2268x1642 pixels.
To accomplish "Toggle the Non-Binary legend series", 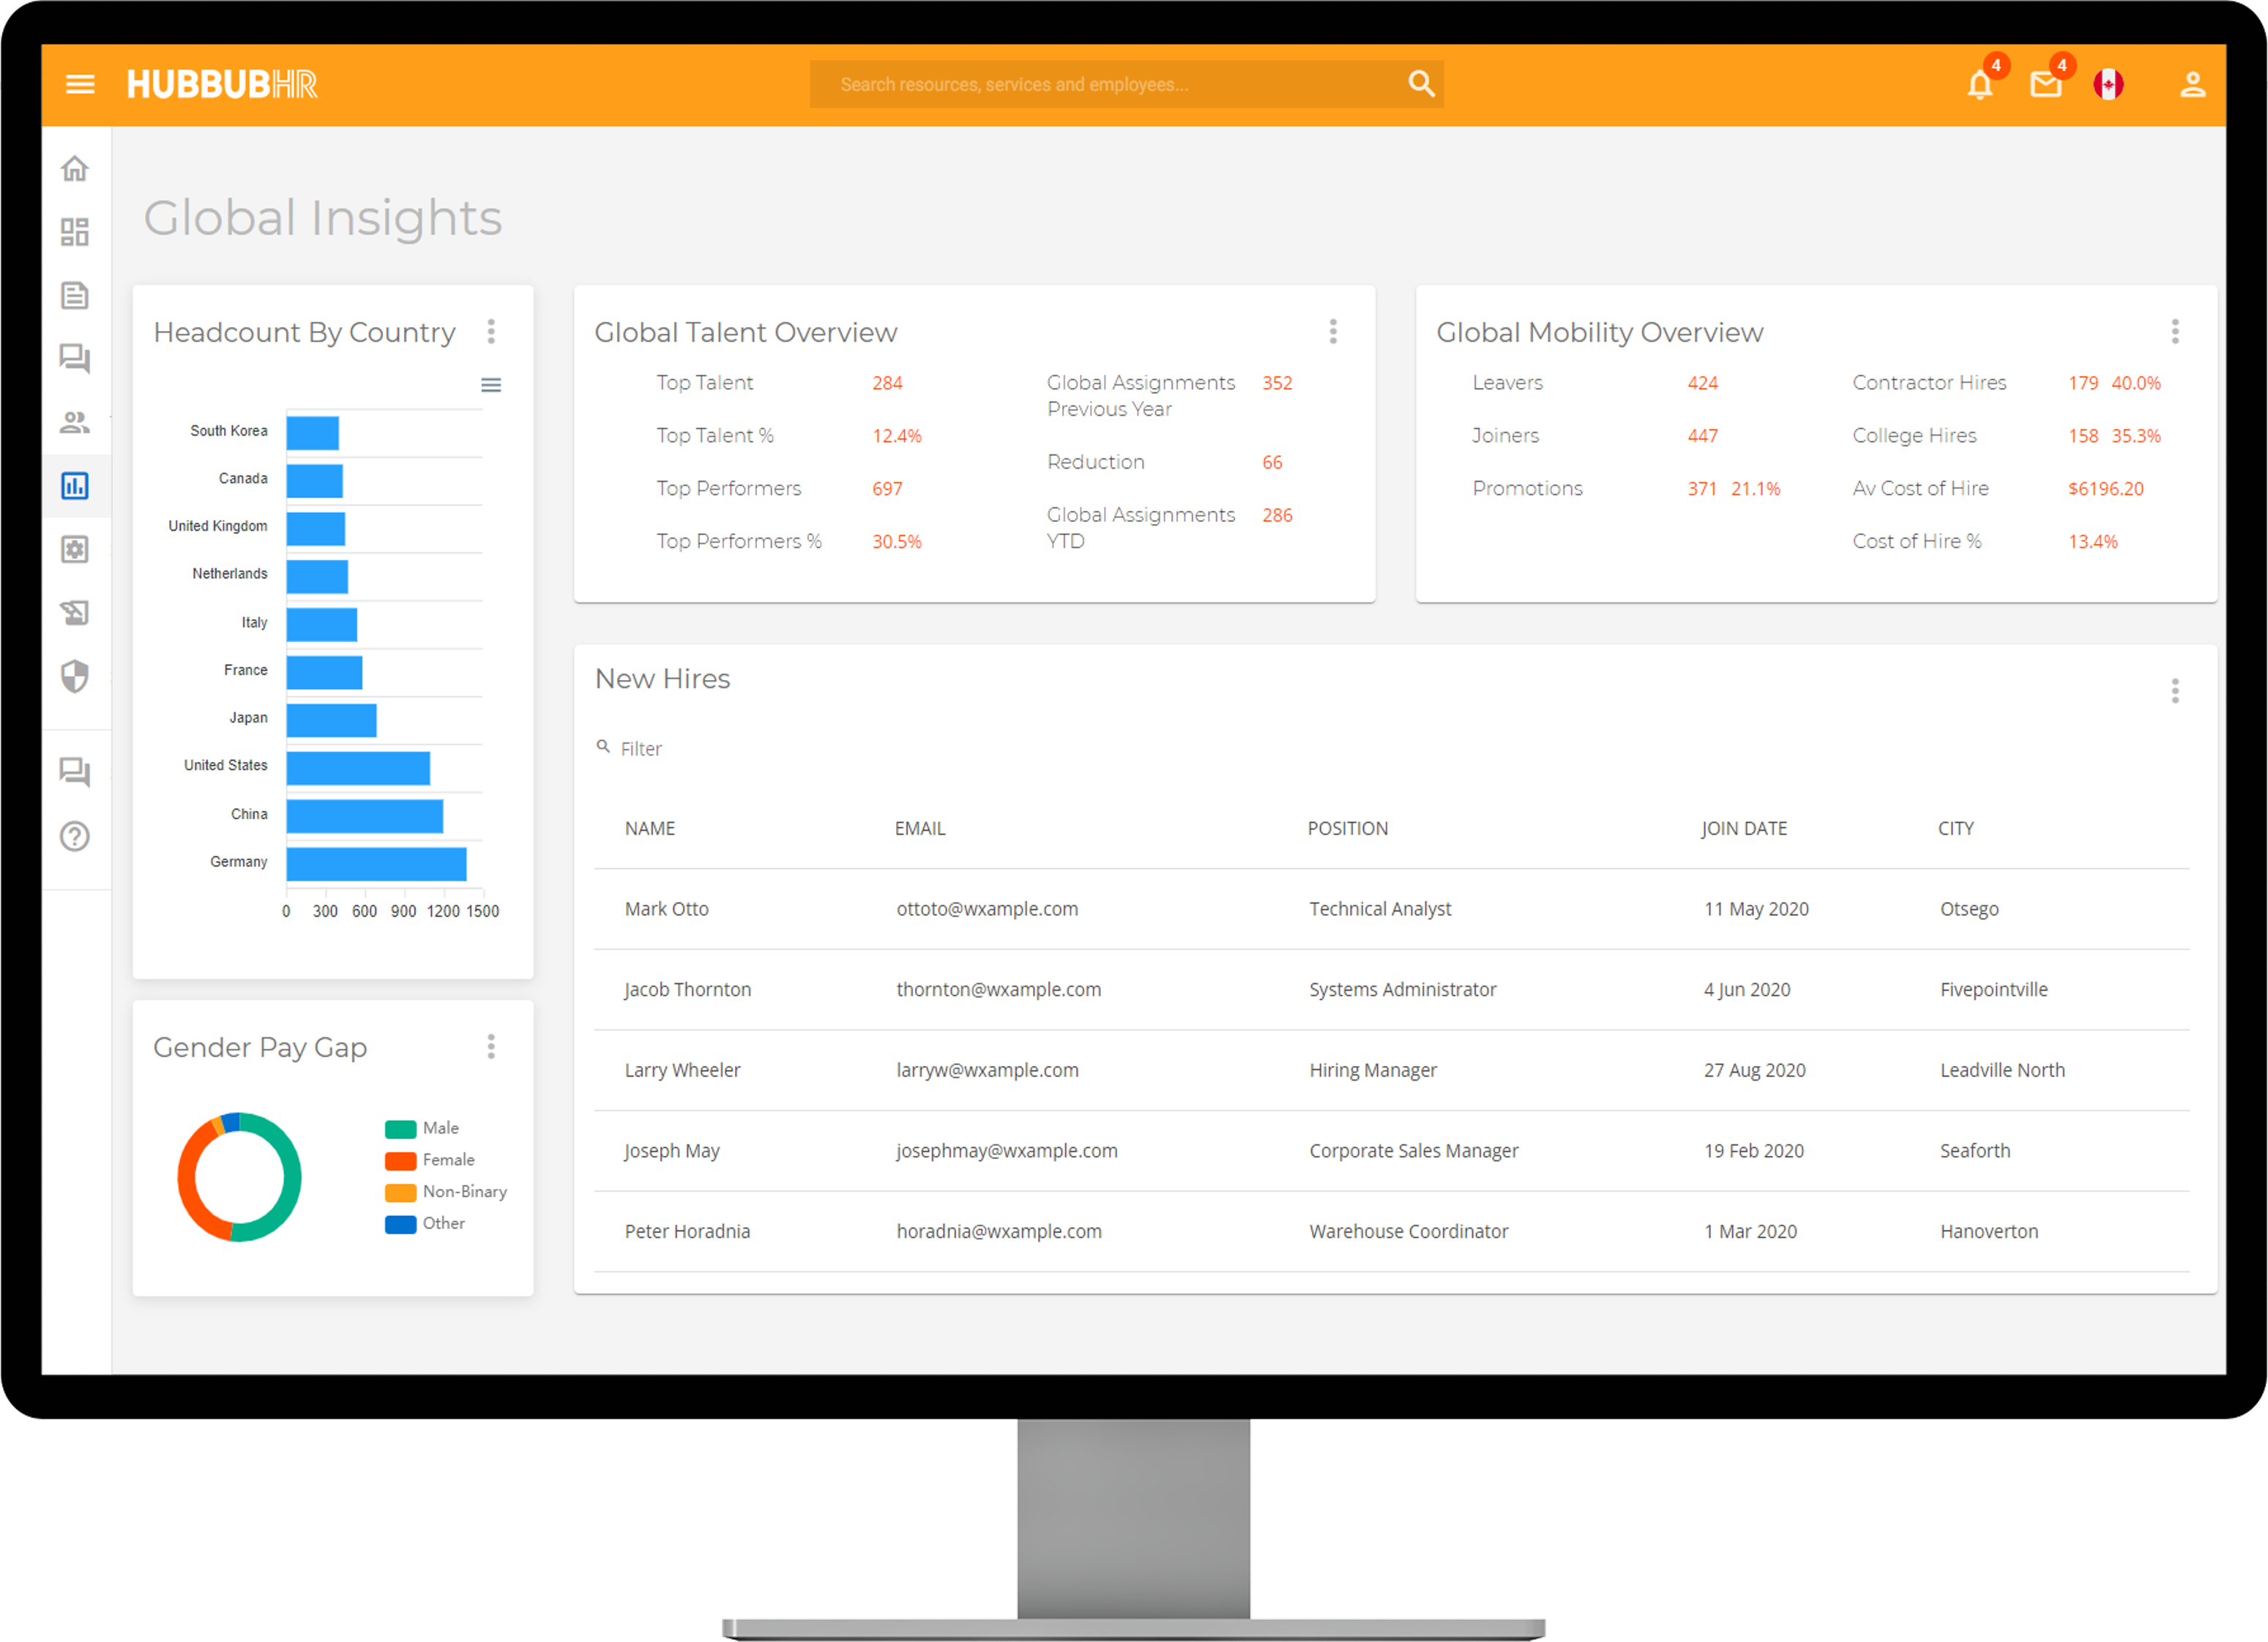I will (x=463, y=1192).
